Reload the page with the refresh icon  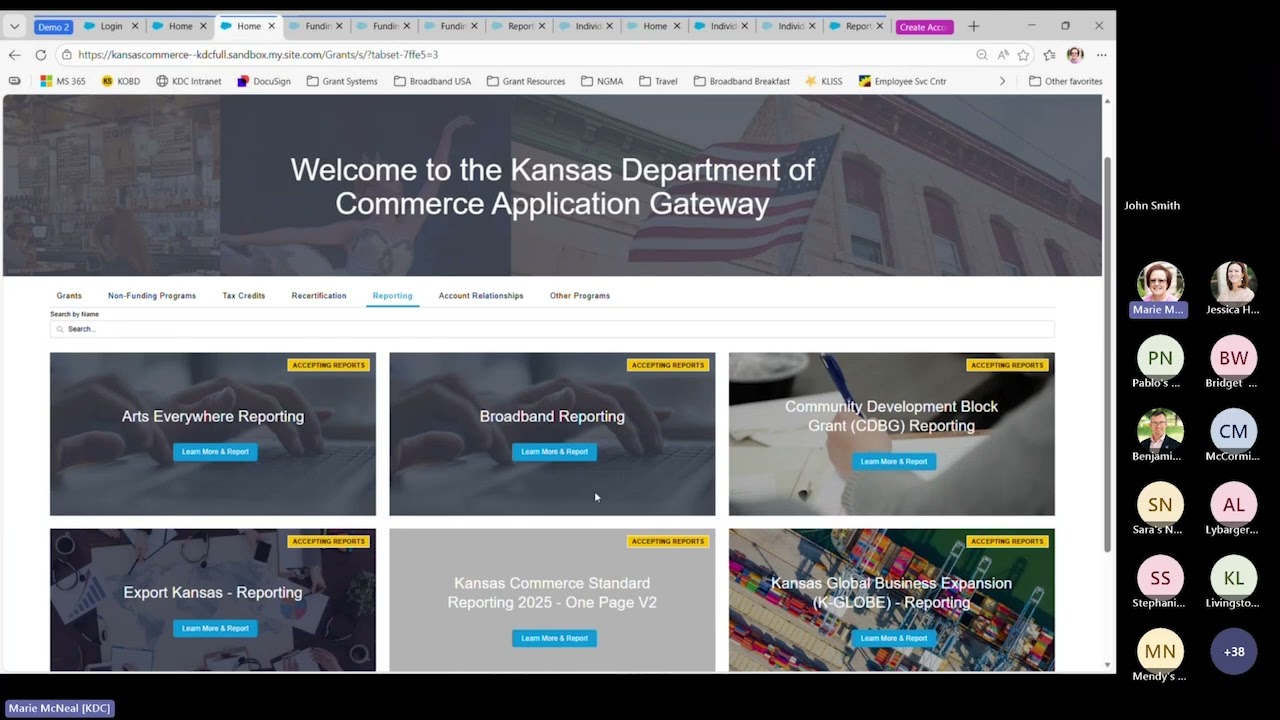click(41, 55)
